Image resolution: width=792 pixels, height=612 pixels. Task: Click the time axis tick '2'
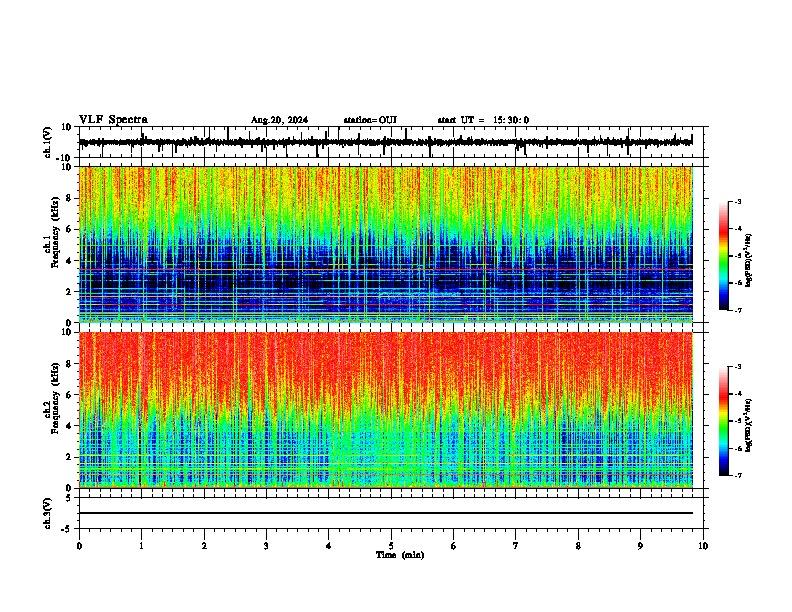point(204,546)
